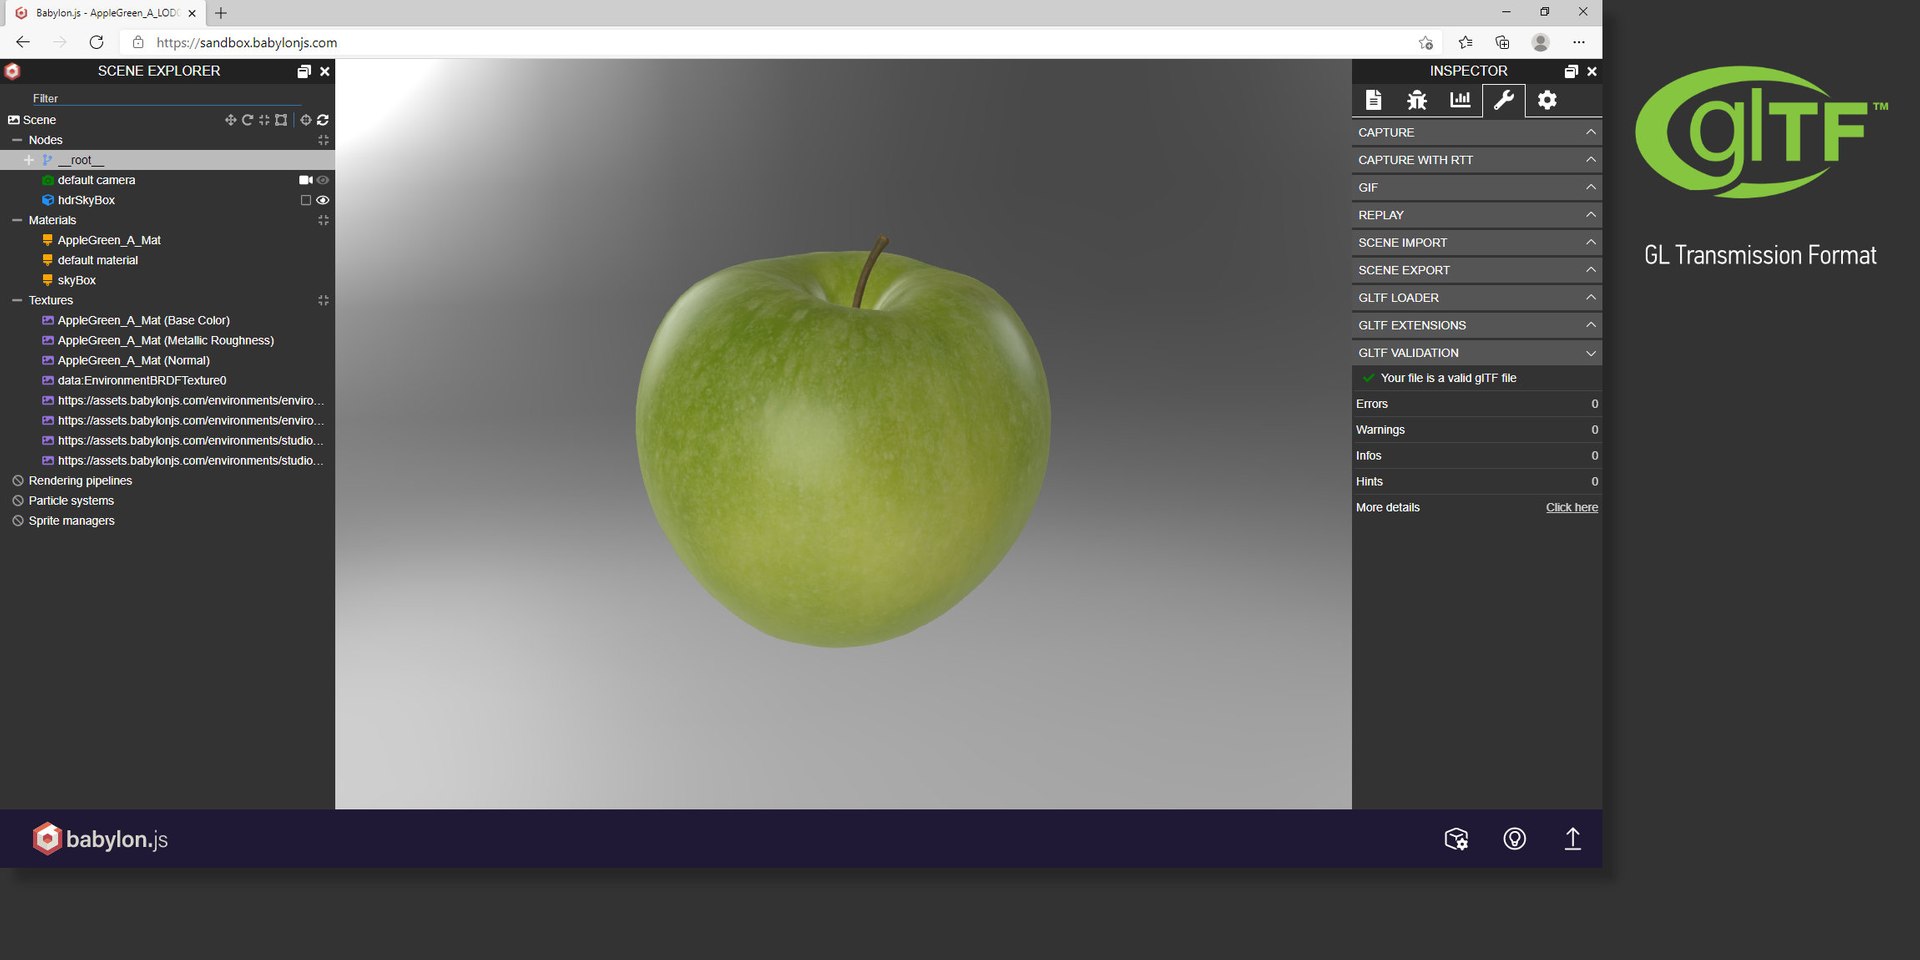Collapse the Materials tree section
1920x960 pixels.
[x=17, y=220]
